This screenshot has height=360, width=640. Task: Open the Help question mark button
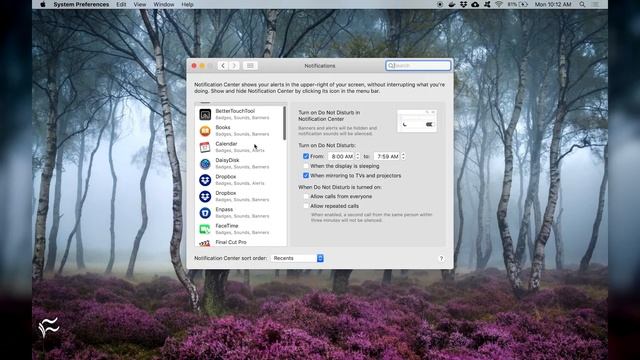click(x=441, y=258)
